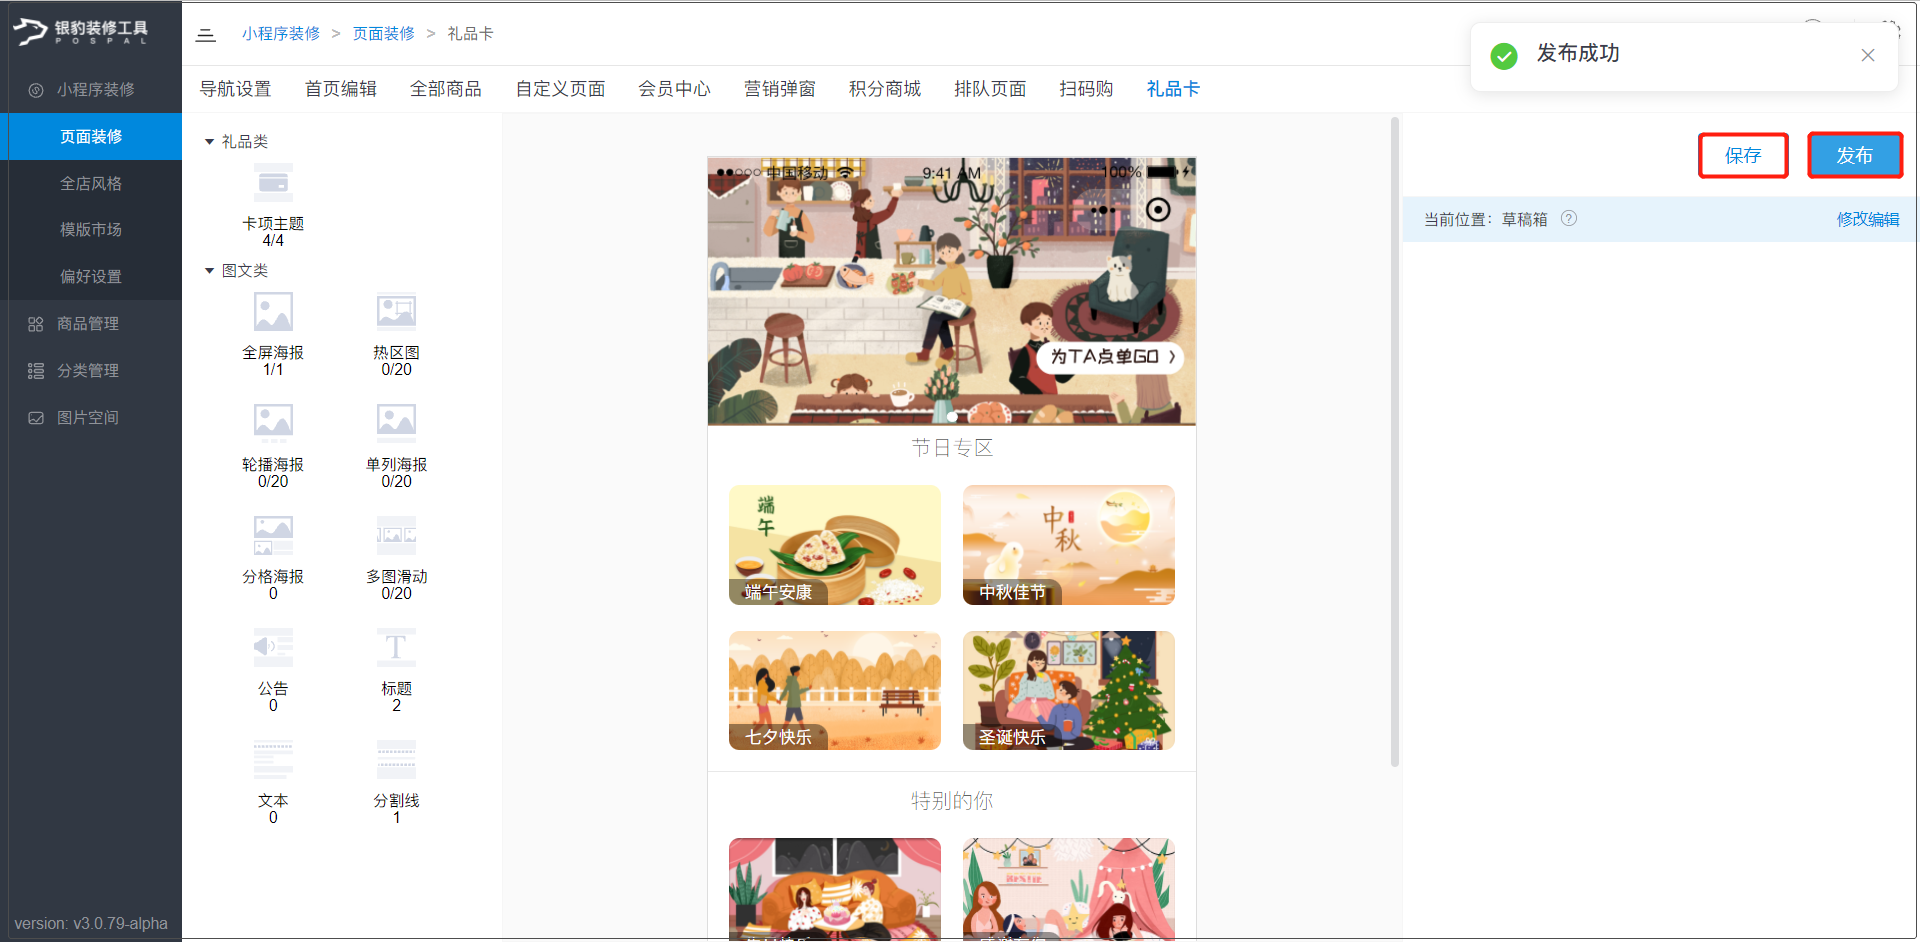Click the preview vertical scrollbar
The image size is (1920, 942).
click(x=1395, y=442)
